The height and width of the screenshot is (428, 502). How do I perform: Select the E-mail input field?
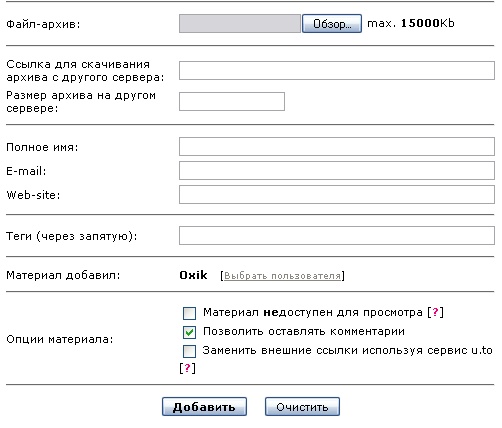tap(337, 170)
